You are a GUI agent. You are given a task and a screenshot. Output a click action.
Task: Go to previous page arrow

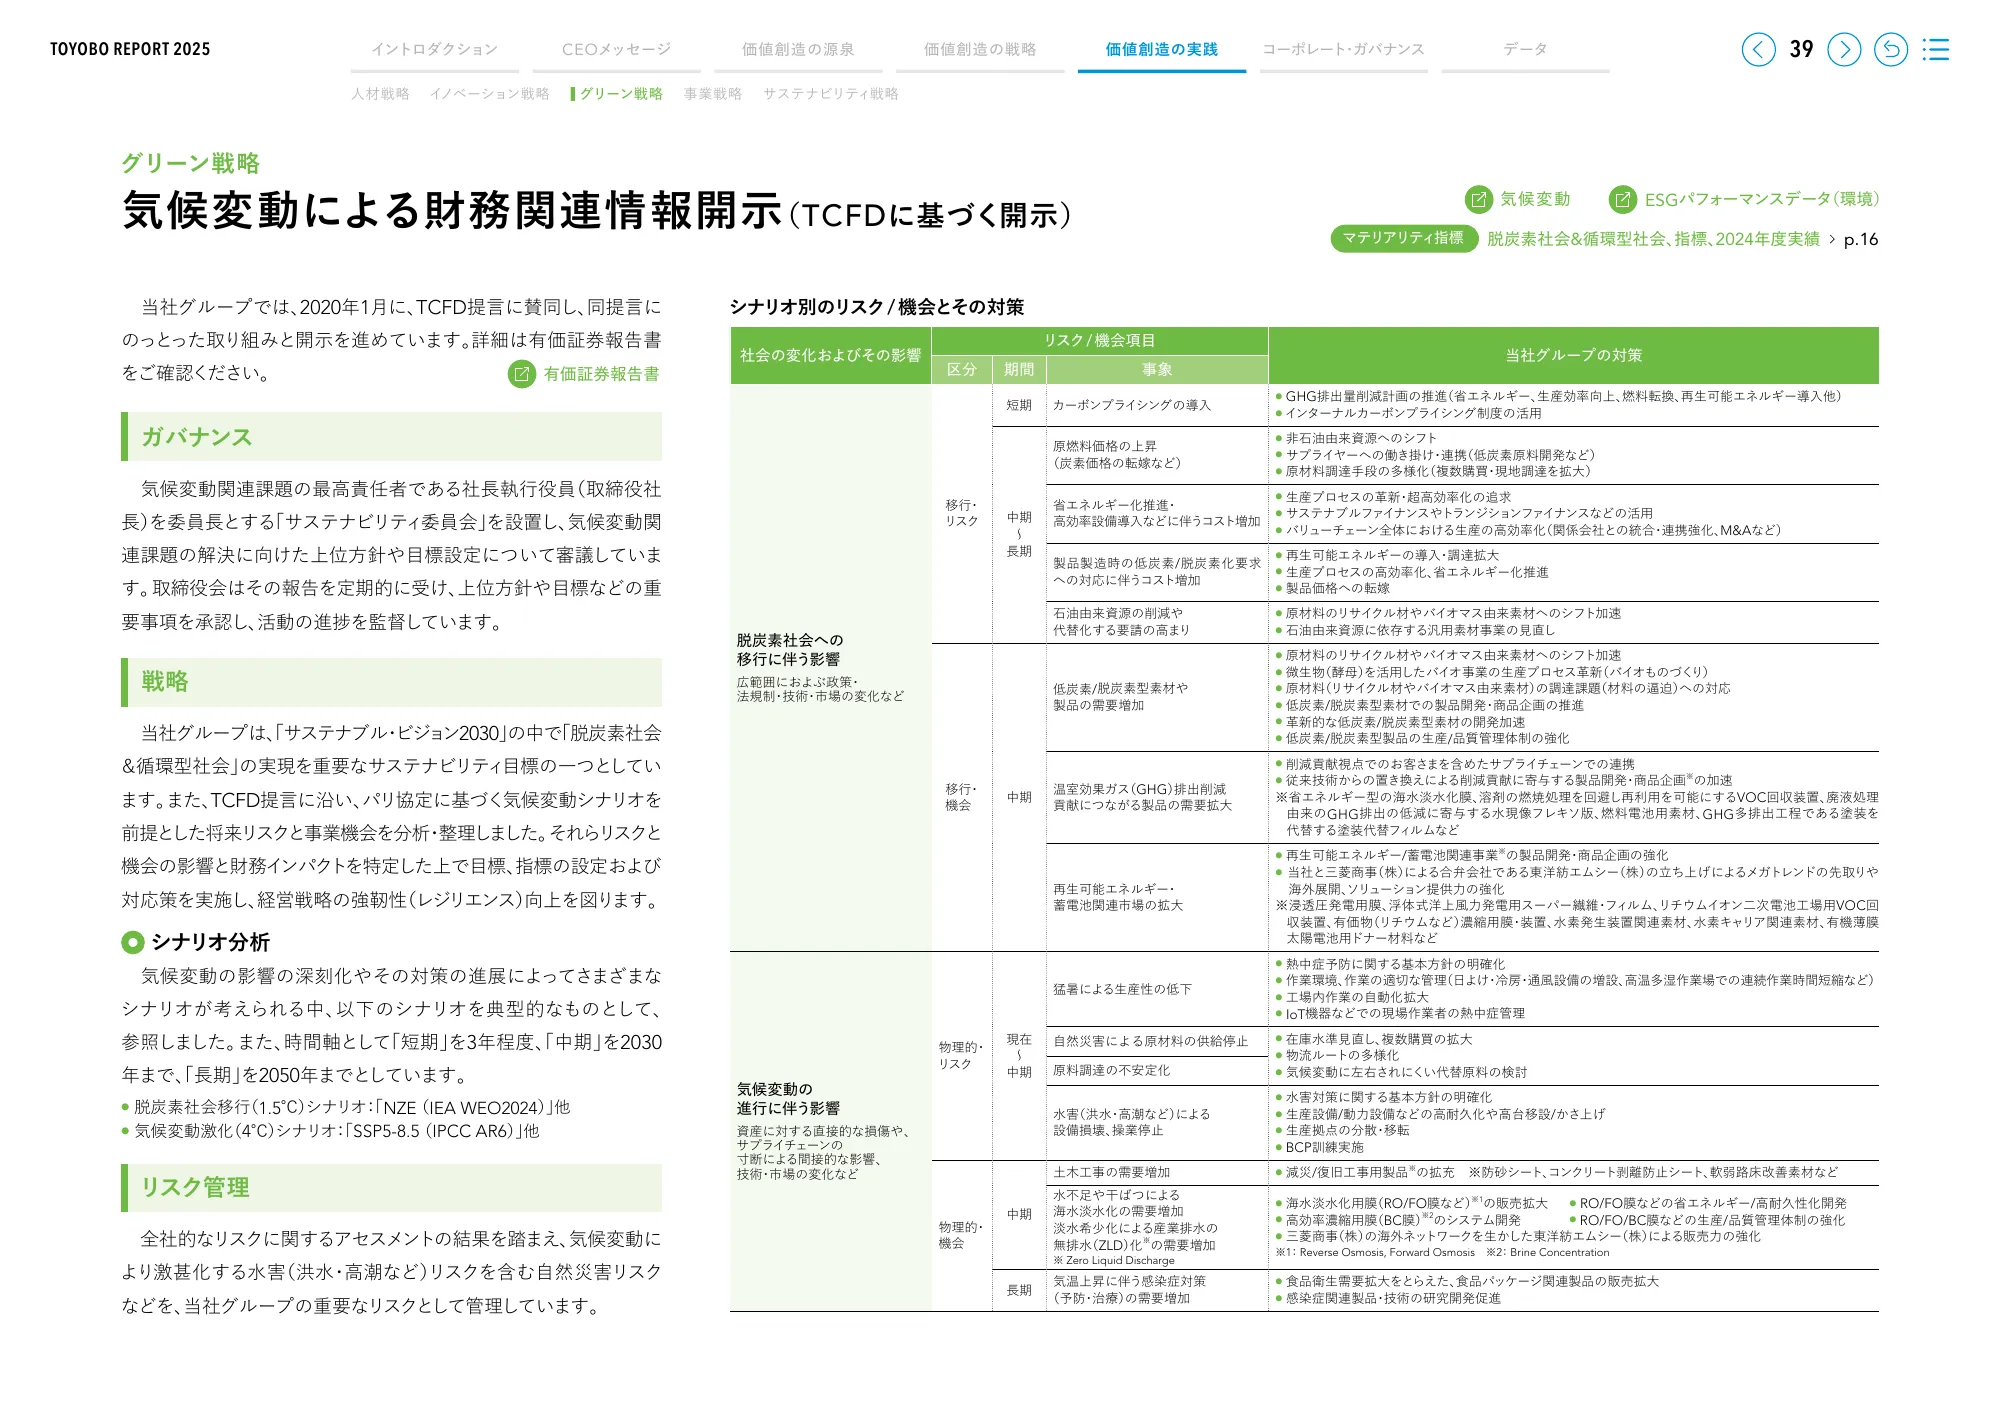click(x=1758, y=49)
